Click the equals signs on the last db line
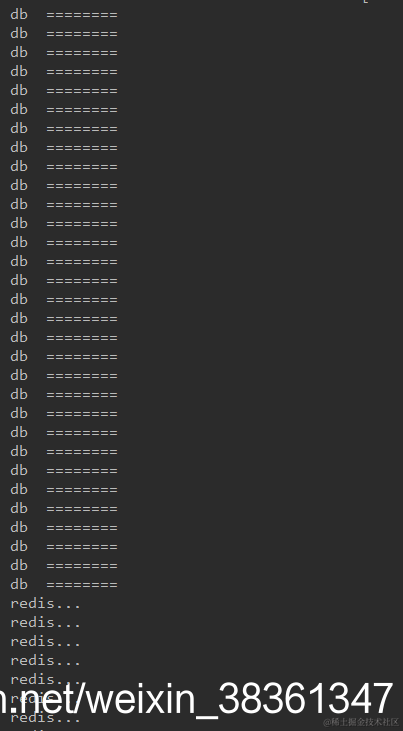The image size is (403, 731). [x=82, y=585]
